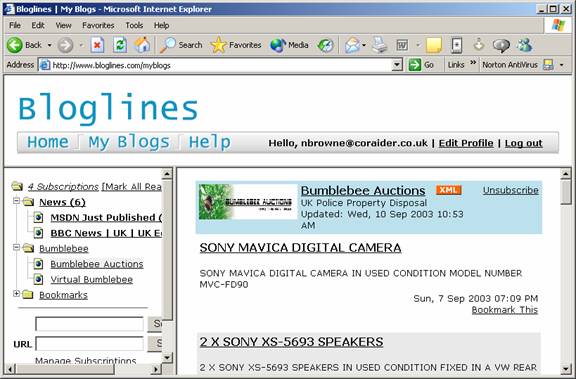576x379 pixels.
Task: Refresh the page with the green arrows icon
Action: click(x=120, y=45)
